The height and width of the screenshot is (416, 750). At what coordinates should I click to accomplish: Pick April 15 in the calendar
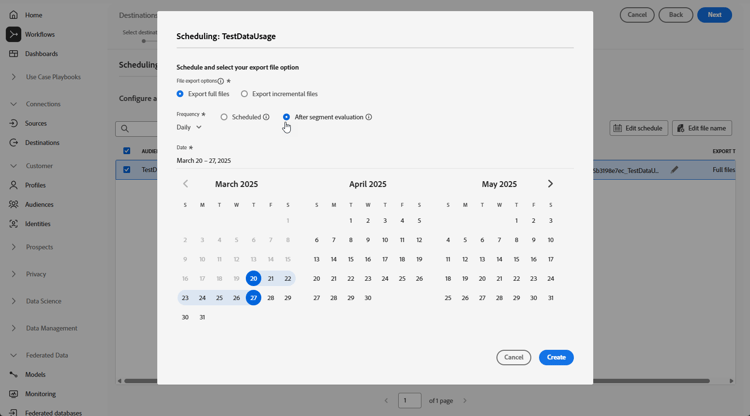click(351, 259)
